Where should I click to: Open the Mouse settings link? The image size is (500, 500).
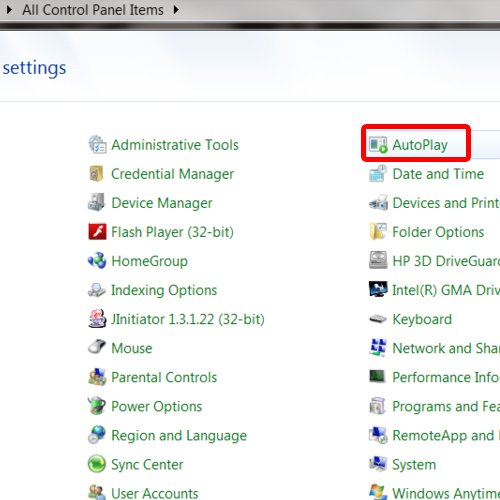(x=132, y=348)
